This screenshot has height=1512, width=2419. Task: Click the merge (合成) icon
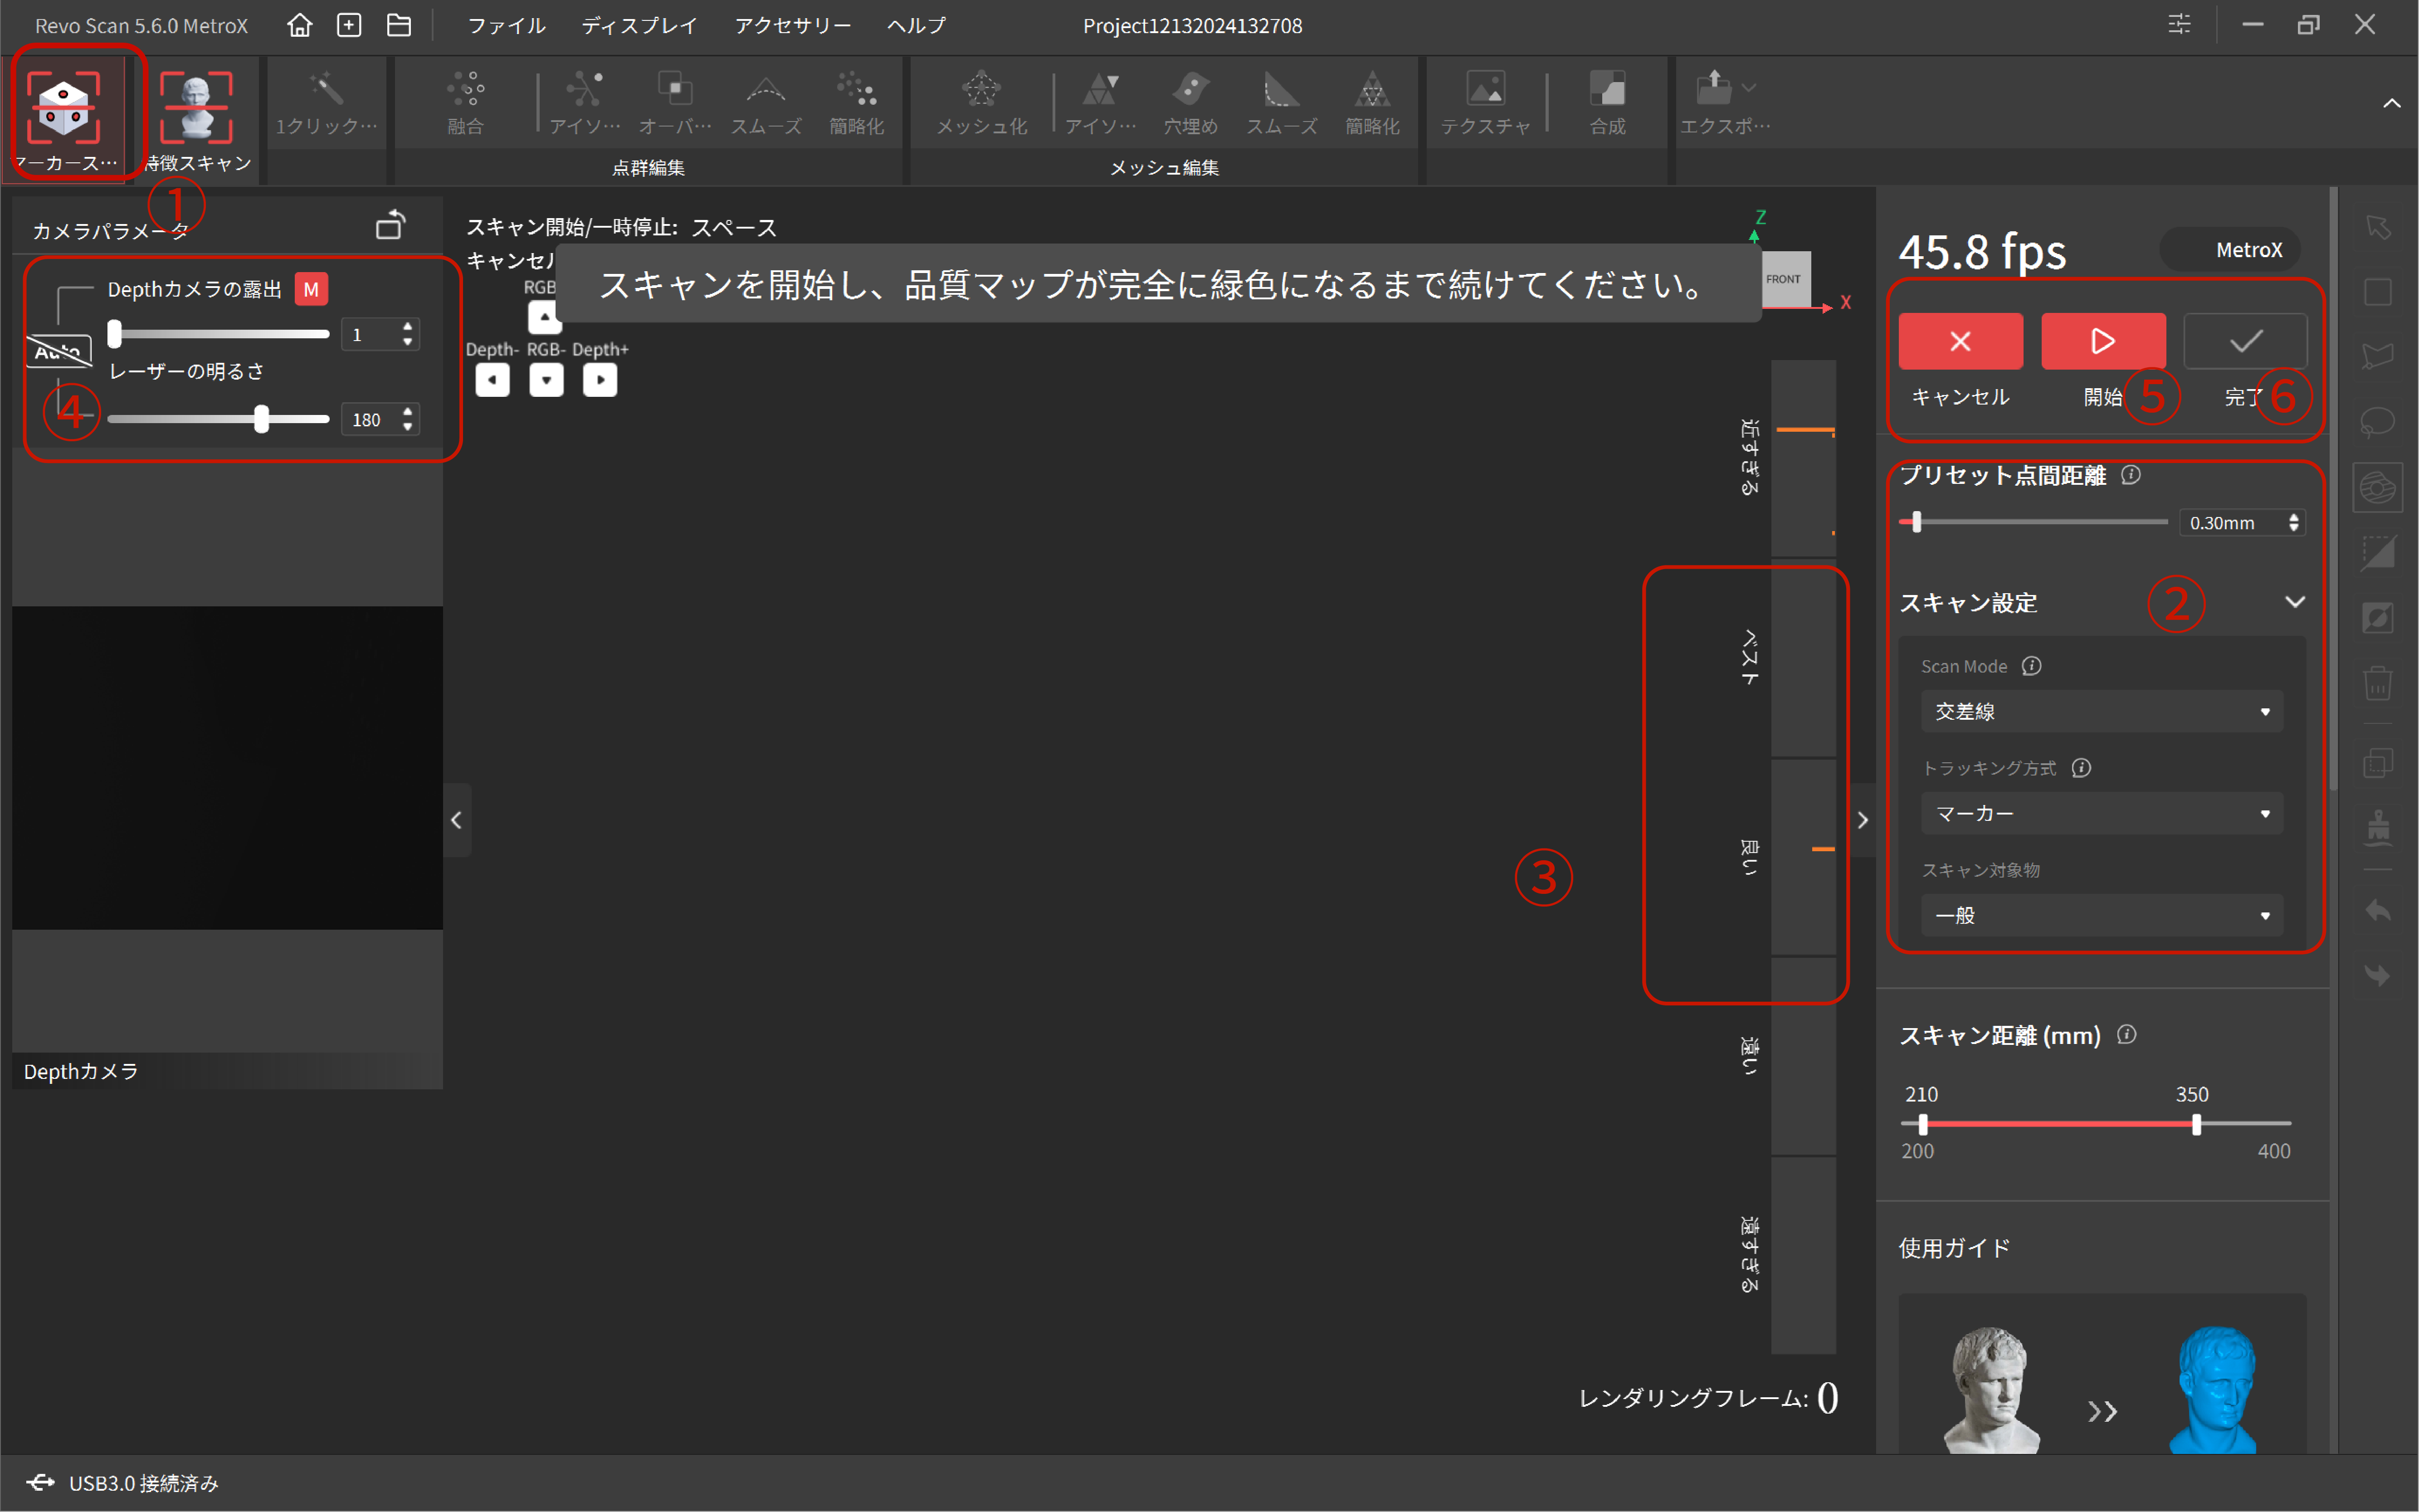click(1607, 89)
